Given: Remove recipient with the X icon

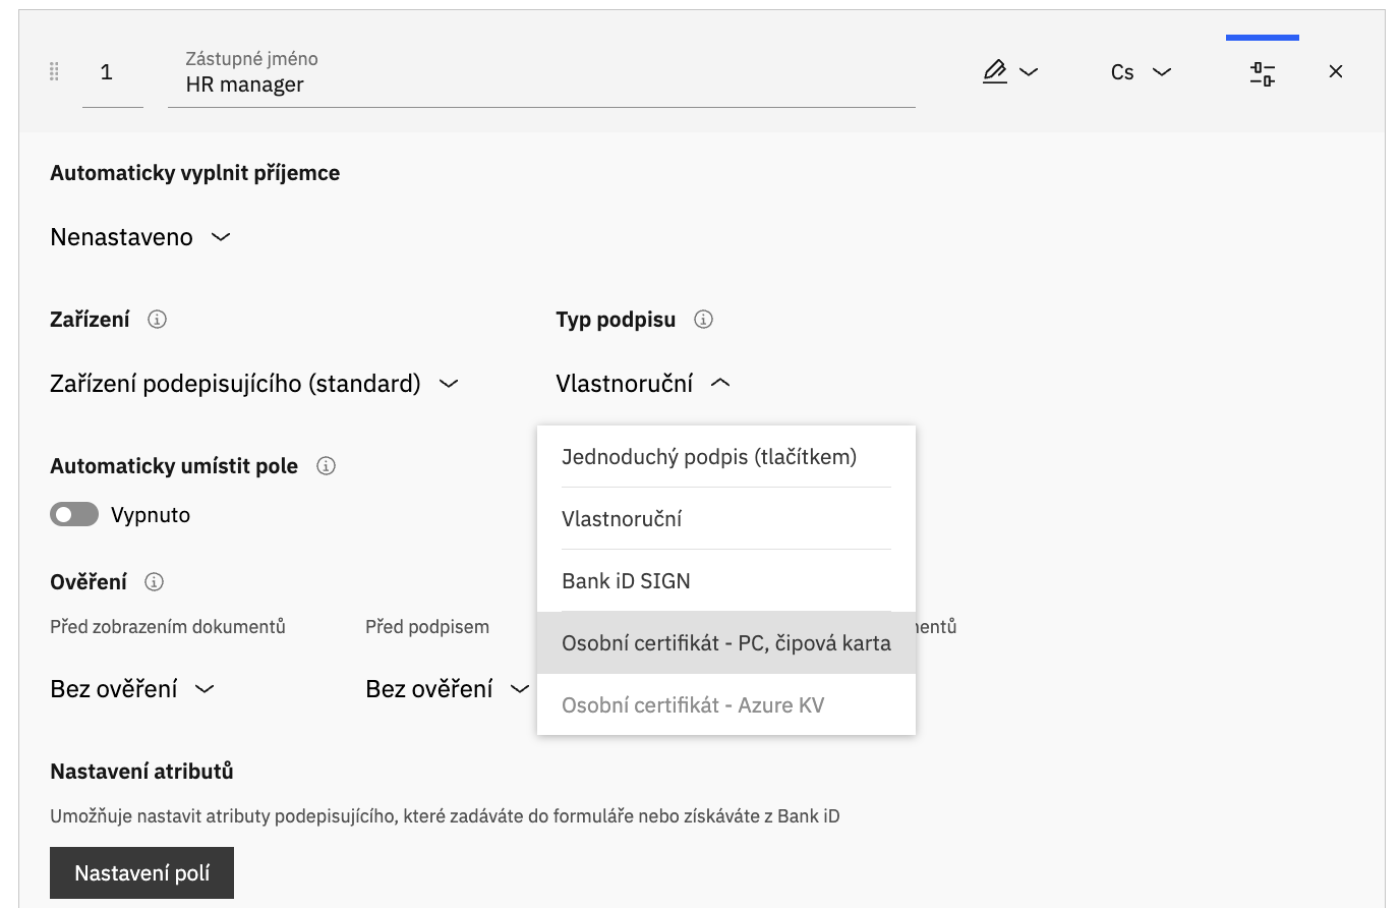Looking at the screenshot, I should [x=1335, y=72].
